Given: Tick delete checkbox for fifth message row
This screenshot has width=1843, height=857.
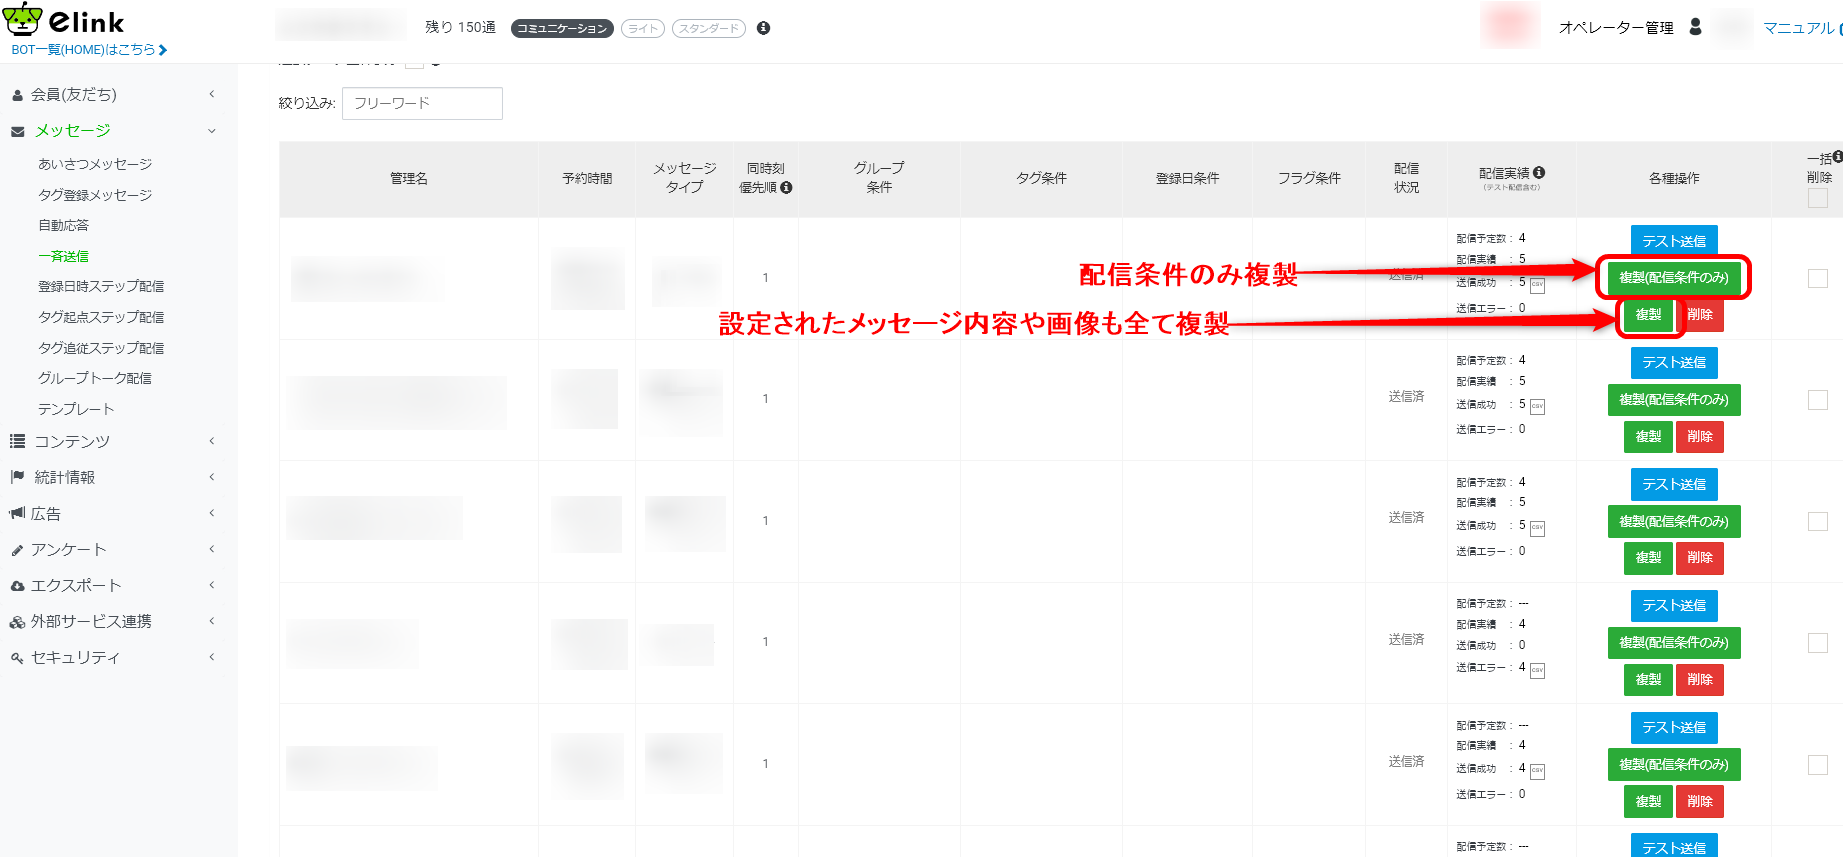Looking at the screenshot, I should (1818, 765).
